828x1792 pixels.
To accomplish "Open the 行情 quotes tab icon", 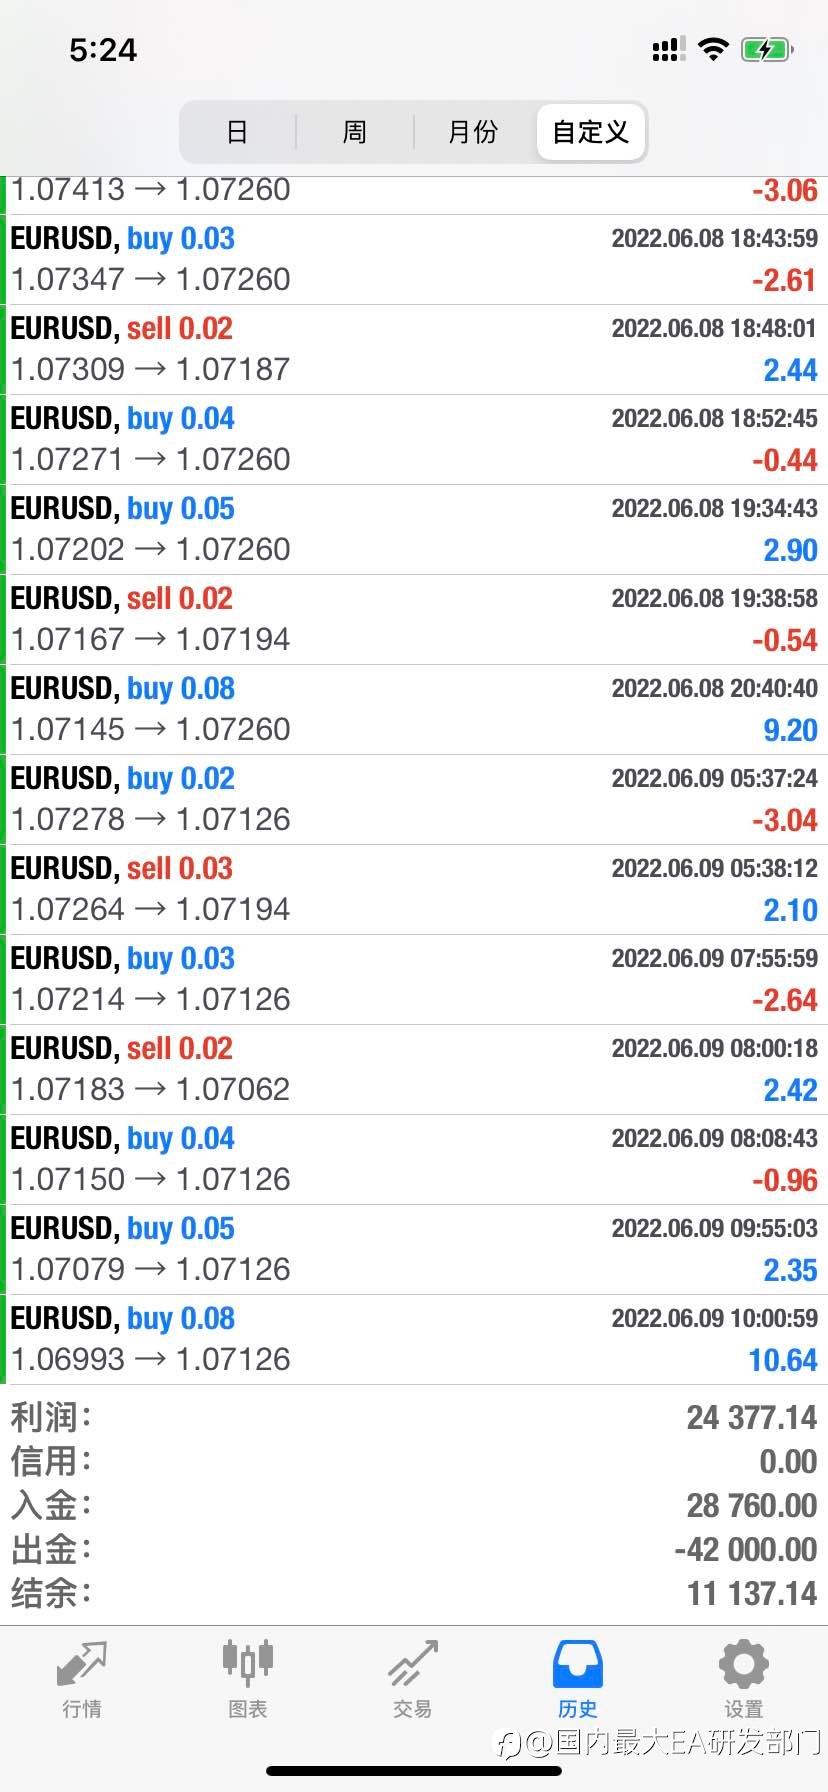I will 82,1664.
